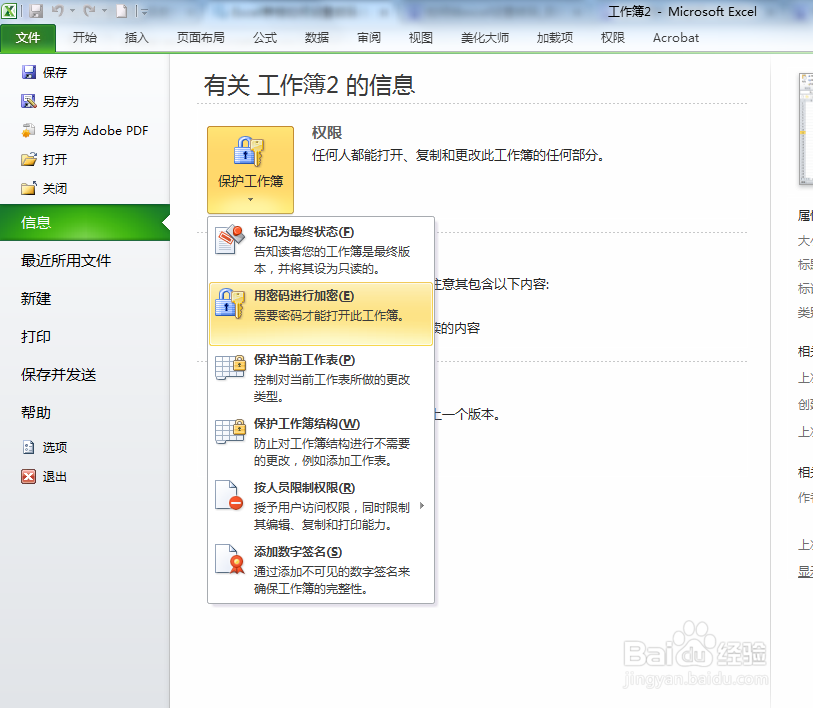This screenshot has width=813, height=708.
Task: Open the 文件 tab
Action: [x=28, y=38]
